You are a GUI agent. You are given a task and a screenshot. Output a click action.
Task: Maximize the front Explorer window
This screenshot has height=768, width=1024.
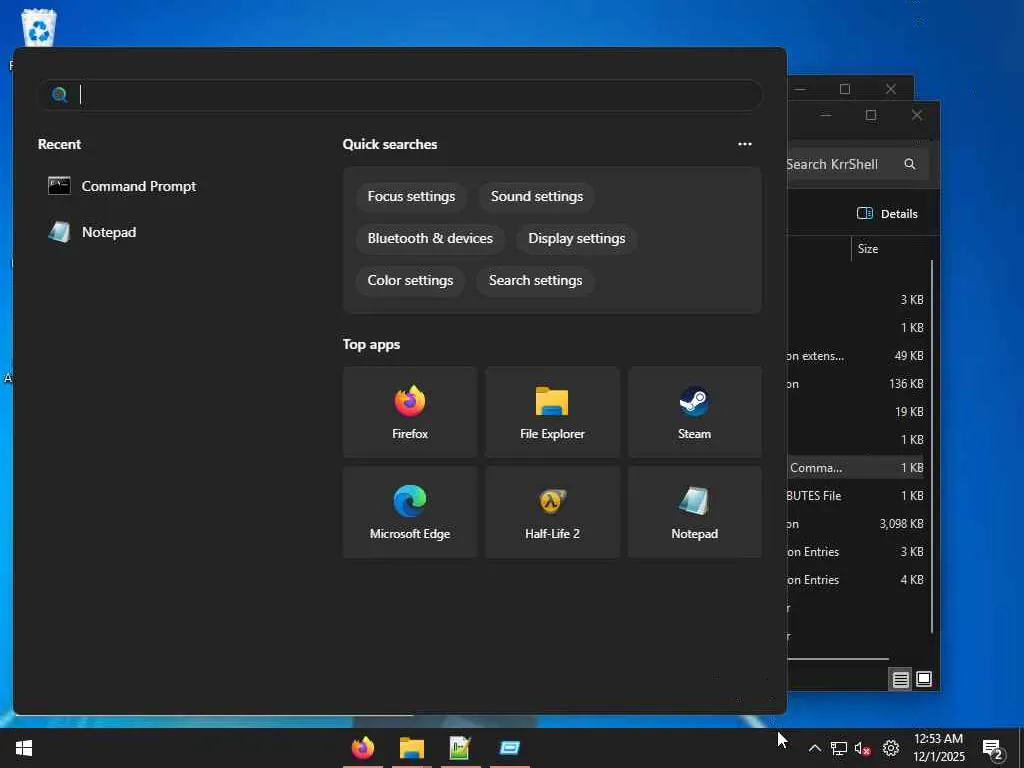[x=871, y=116]
